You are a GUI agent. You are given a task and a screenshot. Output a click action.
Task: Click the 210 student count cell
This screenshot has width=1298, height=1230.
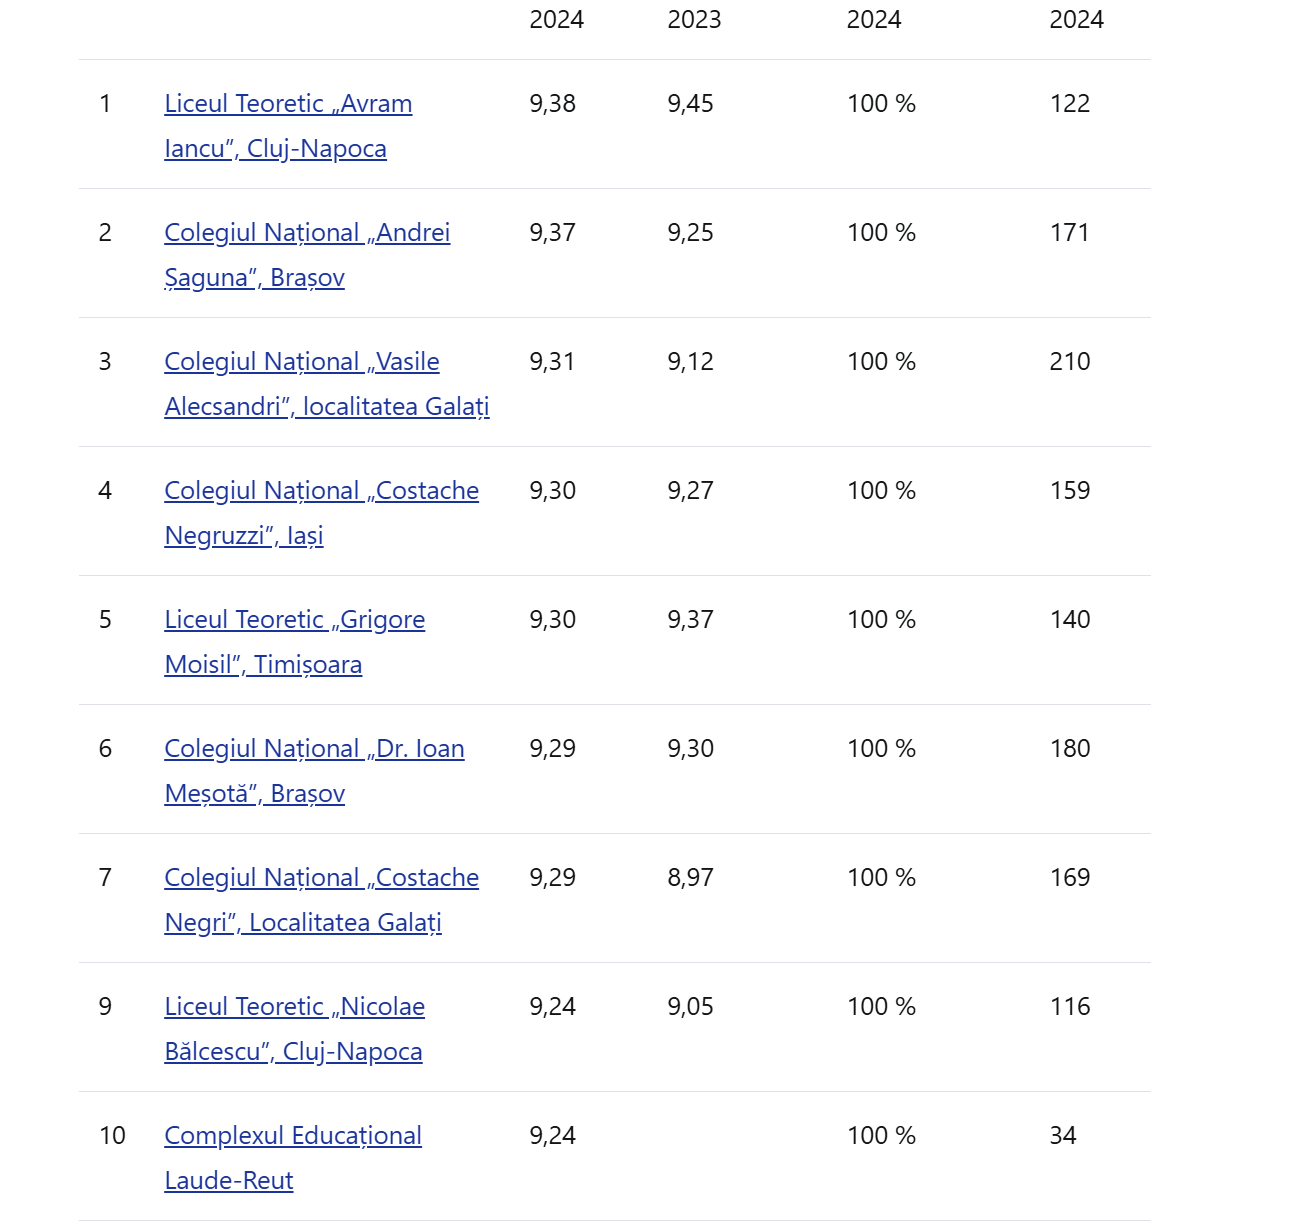pyautogui.click(x=1069, y=362)
